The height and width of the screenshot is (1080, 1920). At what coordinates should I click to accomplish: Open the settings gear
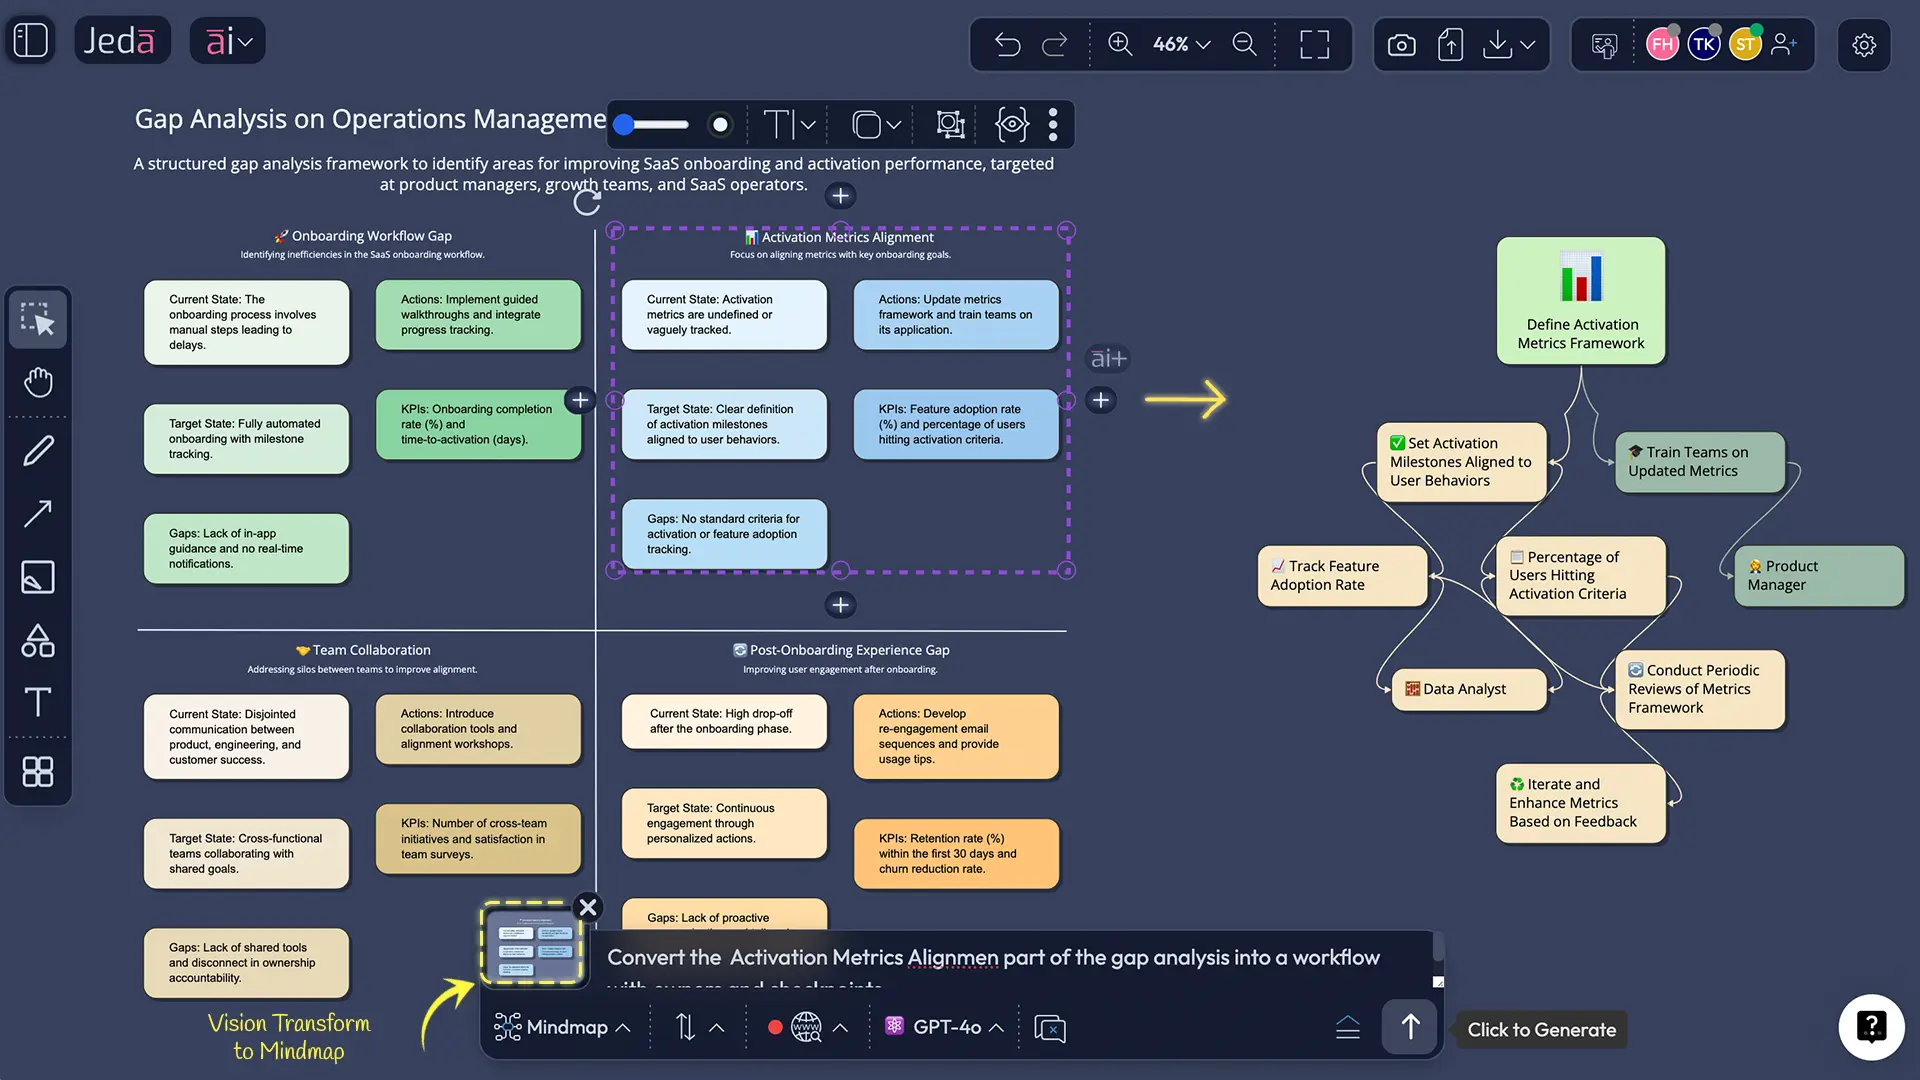point(1864,44)
